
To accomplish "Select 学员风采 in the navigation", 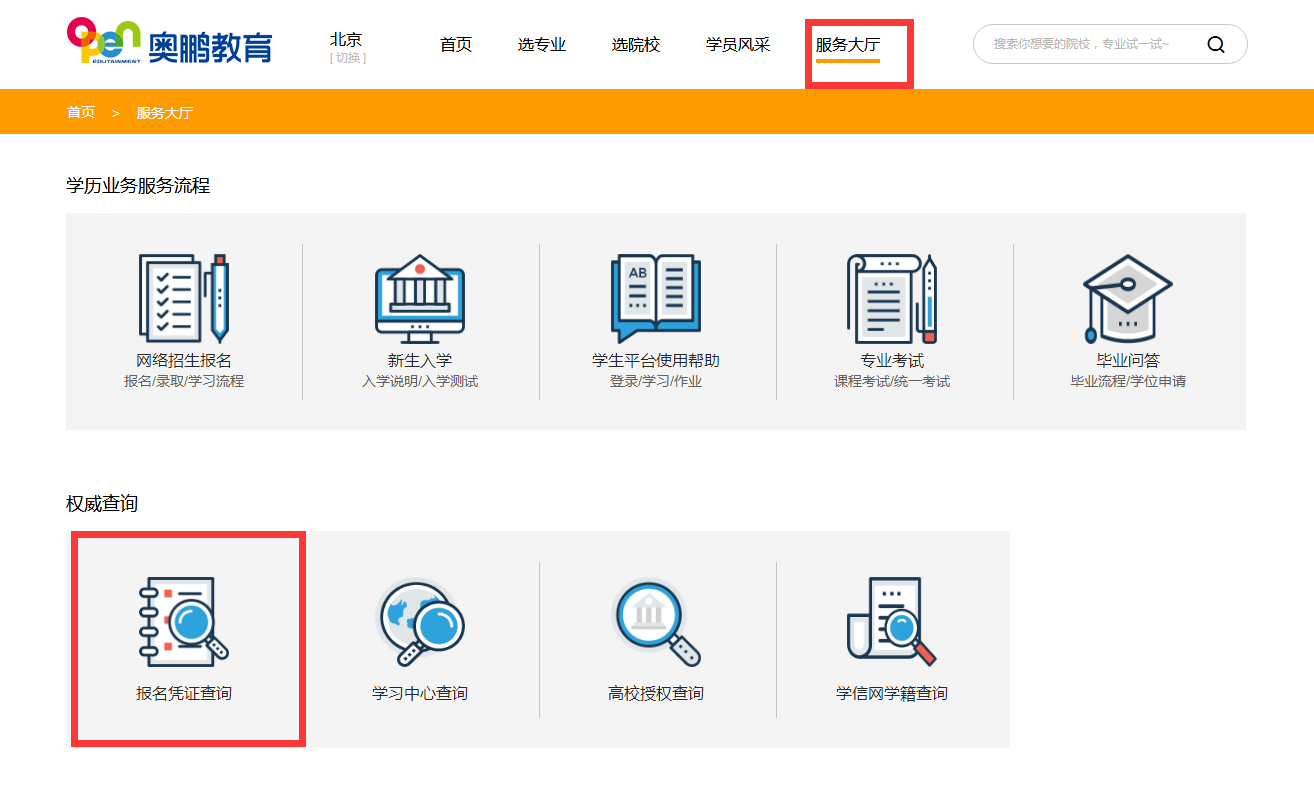I will point(737,44).
